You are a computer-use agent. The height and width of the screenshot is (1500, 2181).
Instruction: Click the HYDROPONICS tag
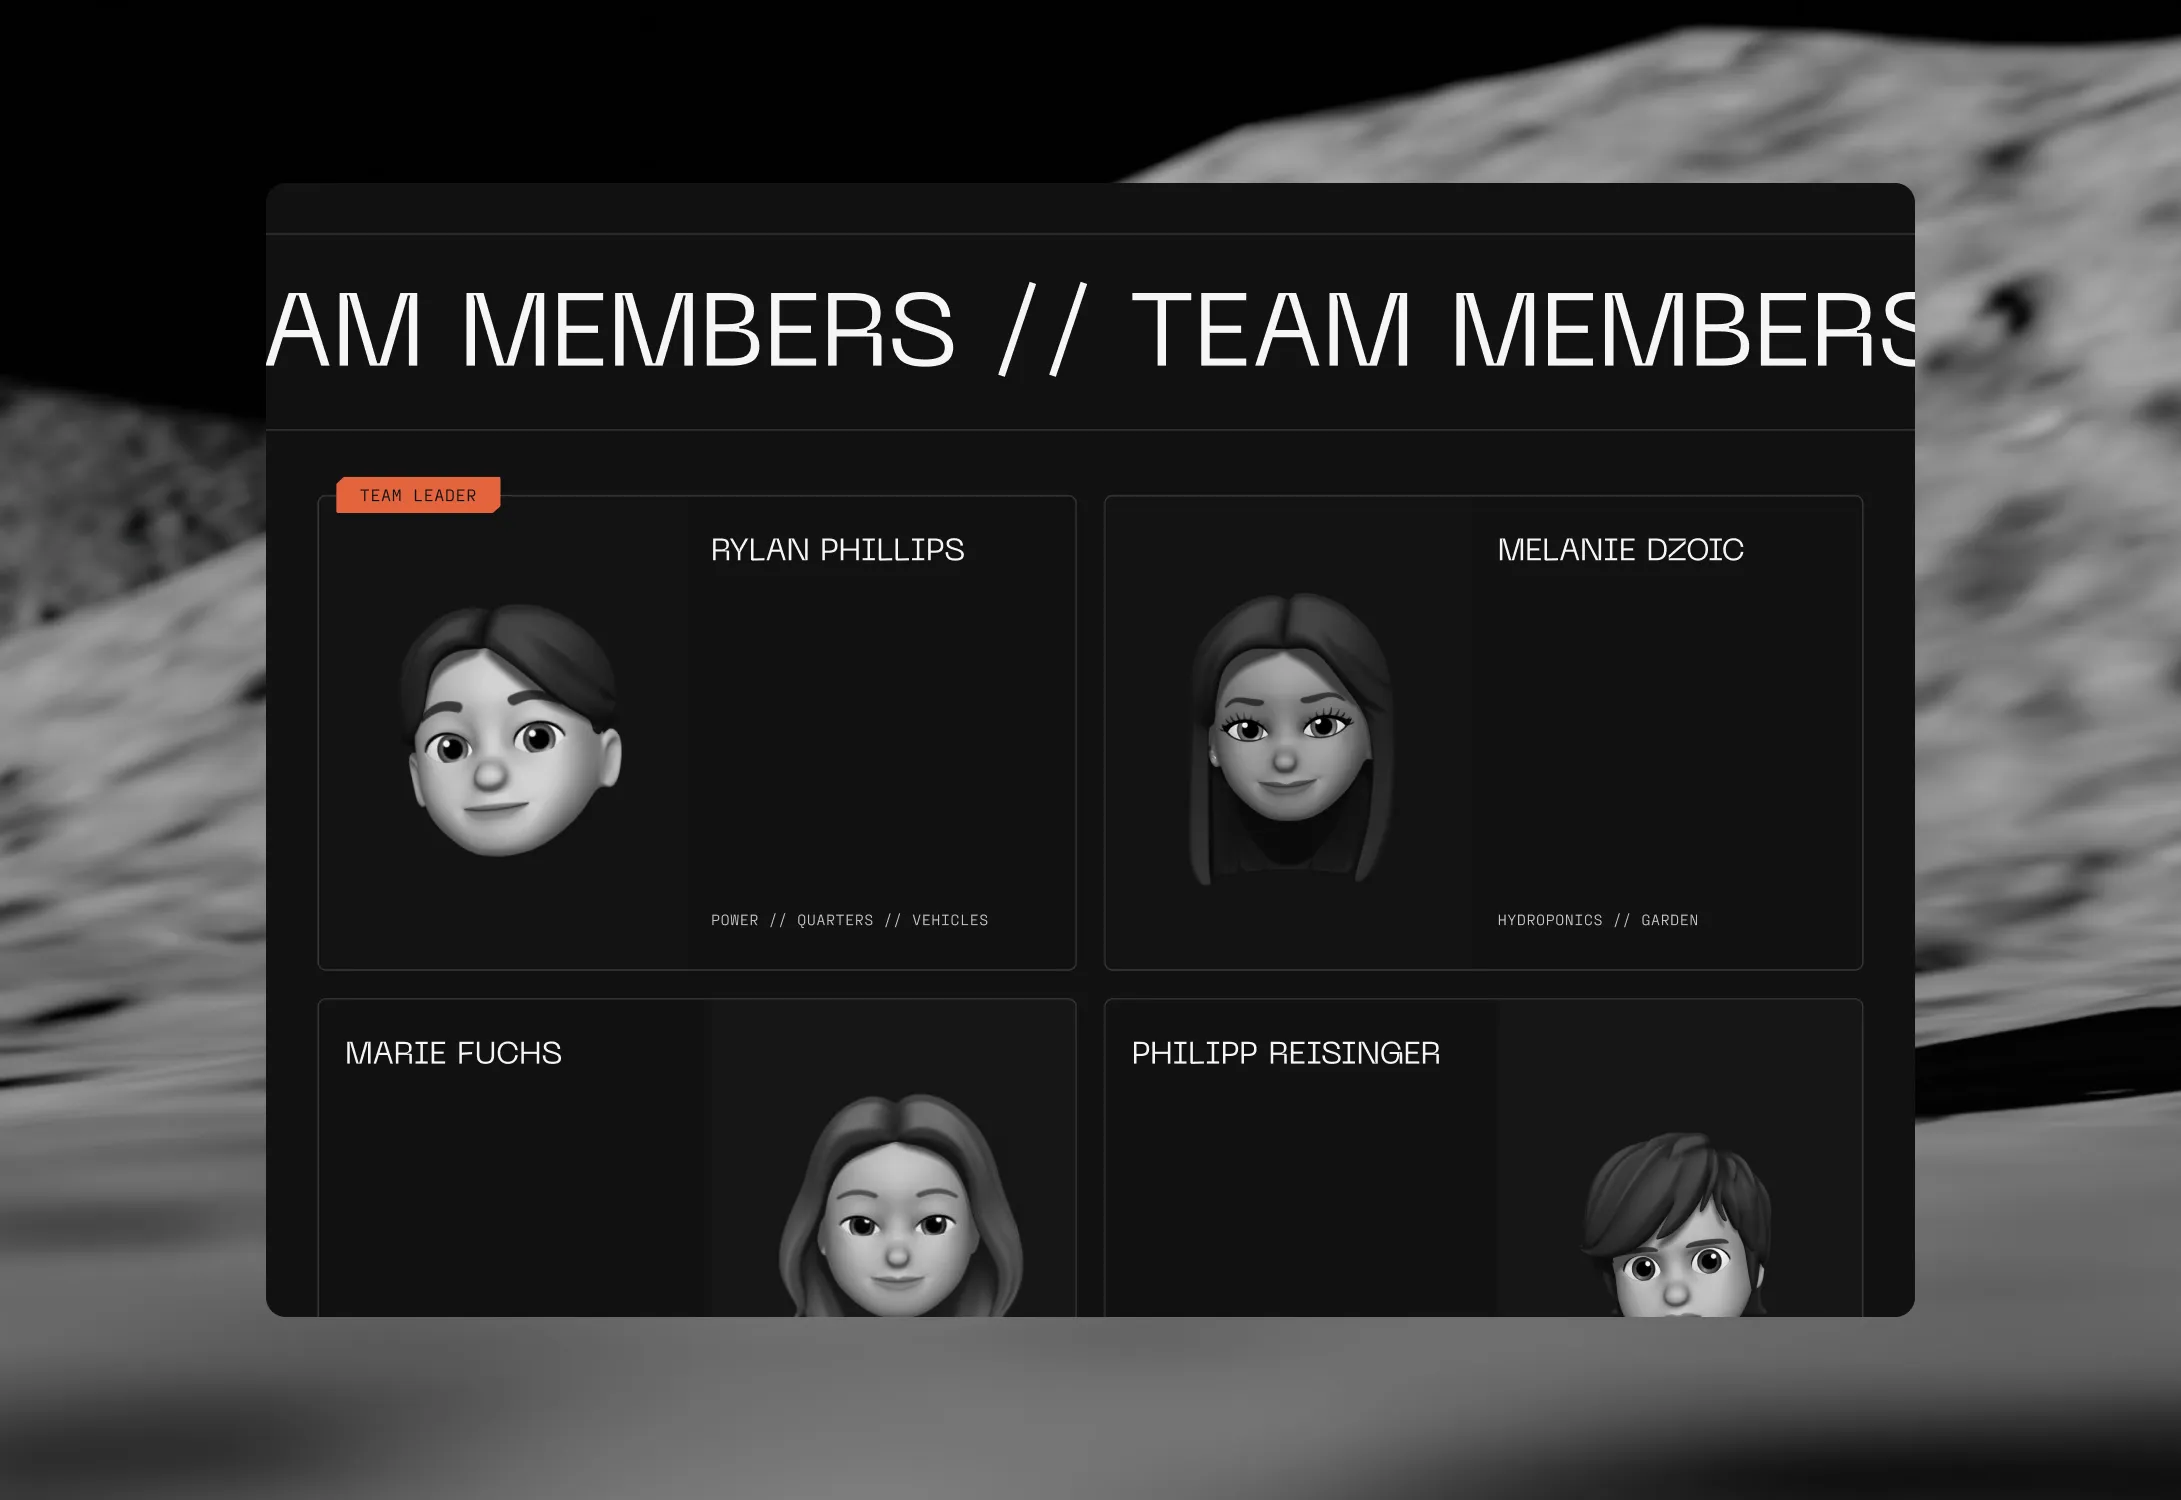click(x=1549, y=920)
